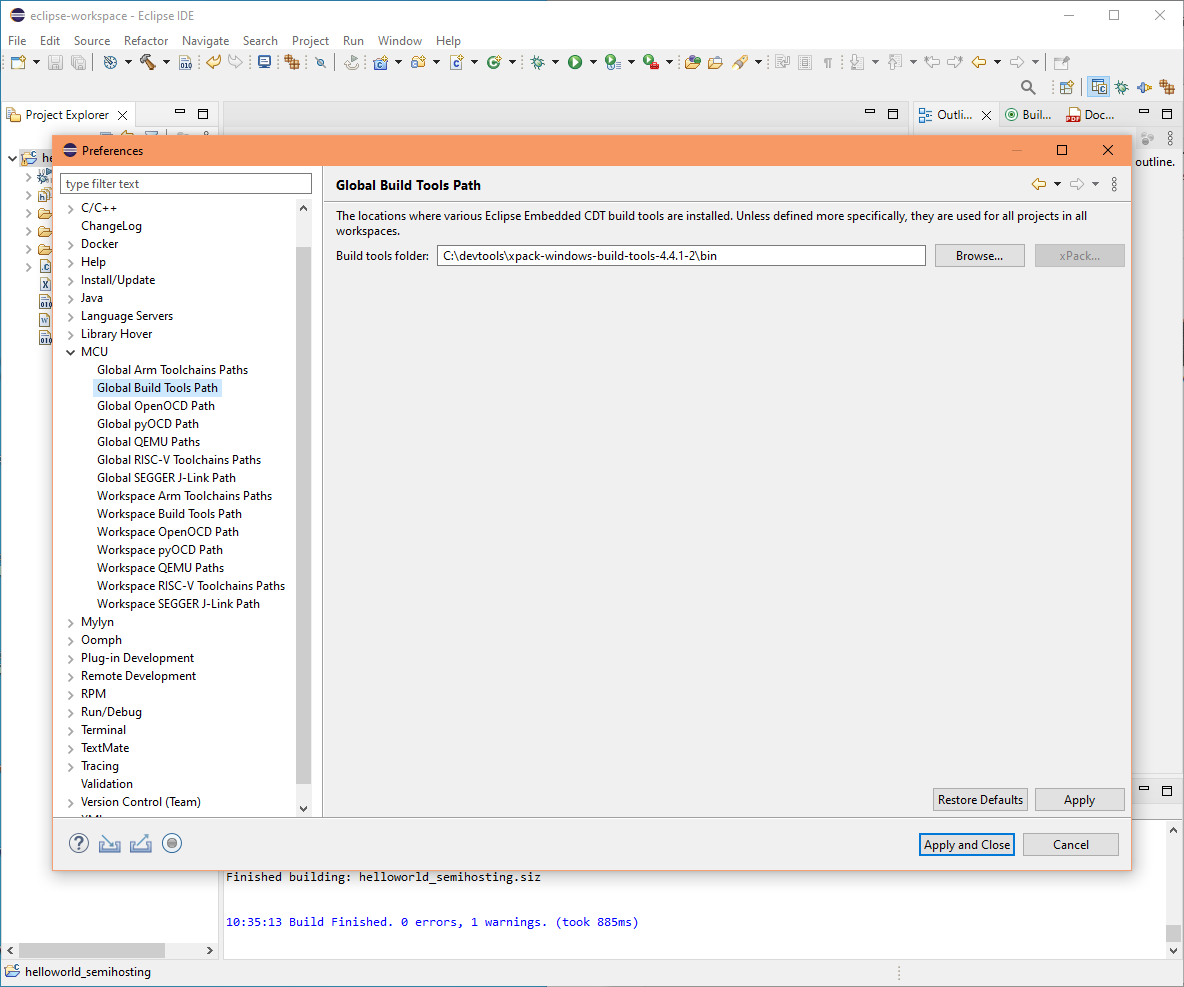1184x987 pixels.
Task: Click inside the Build tools folder text field
Action: (680, 255)
